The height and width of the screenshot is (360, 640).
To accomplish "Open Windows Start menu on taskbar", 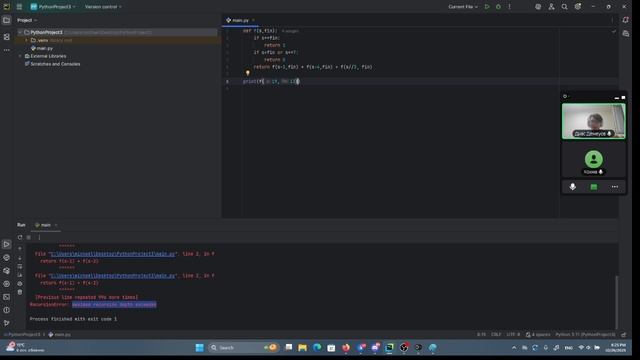I will [200, 348].
